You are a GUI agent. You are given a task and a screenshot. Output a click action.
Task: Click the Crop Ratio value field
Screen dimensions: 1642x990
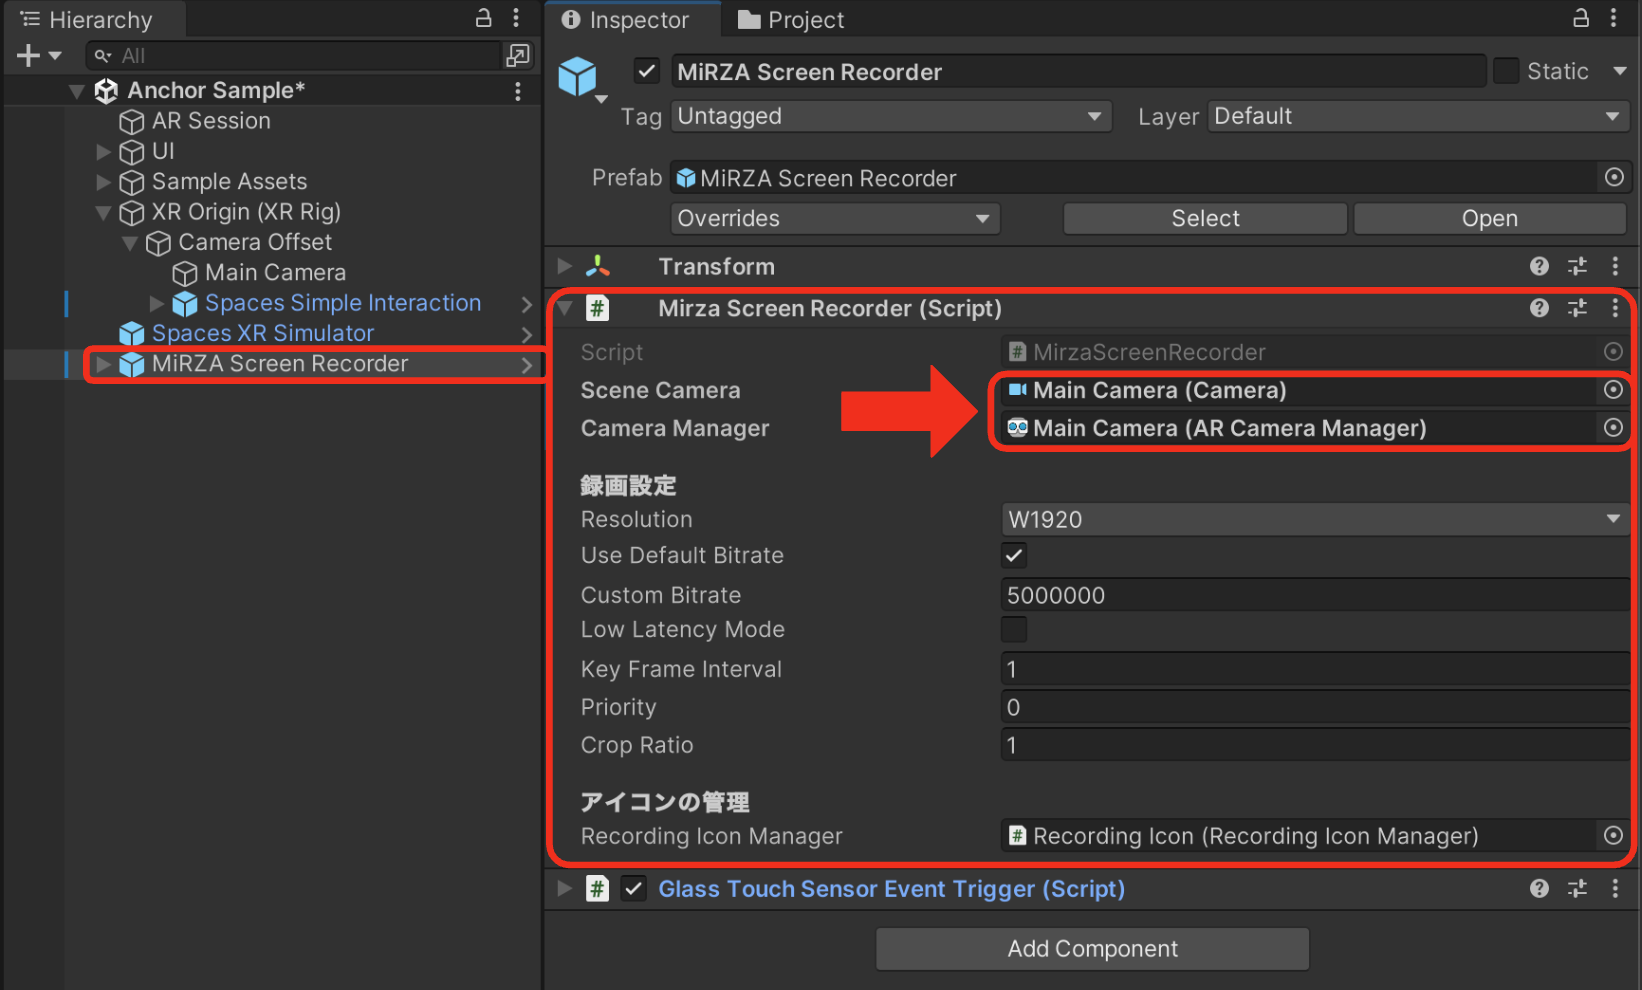click(x=1315, y=745)
